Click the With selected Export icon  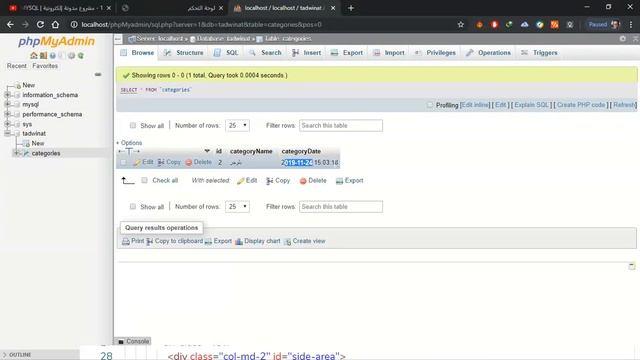pyautogui.click(x=339, y=181)
